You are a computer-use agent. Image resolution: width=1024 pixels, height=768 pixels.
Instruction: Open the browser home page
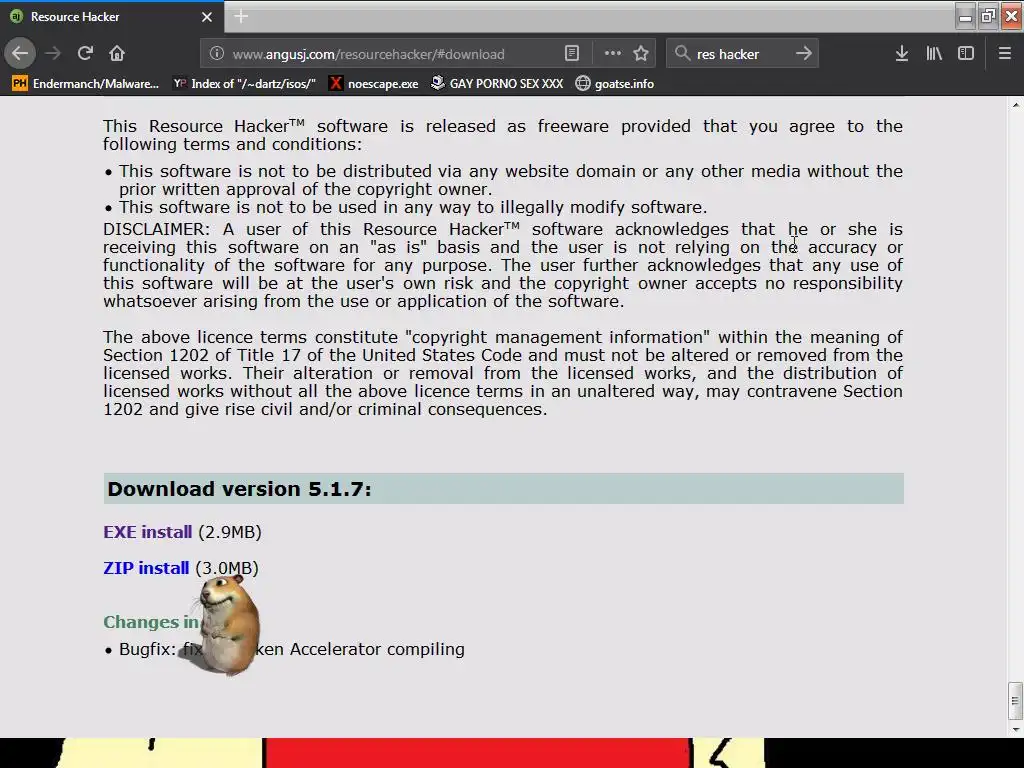(117, 54)
